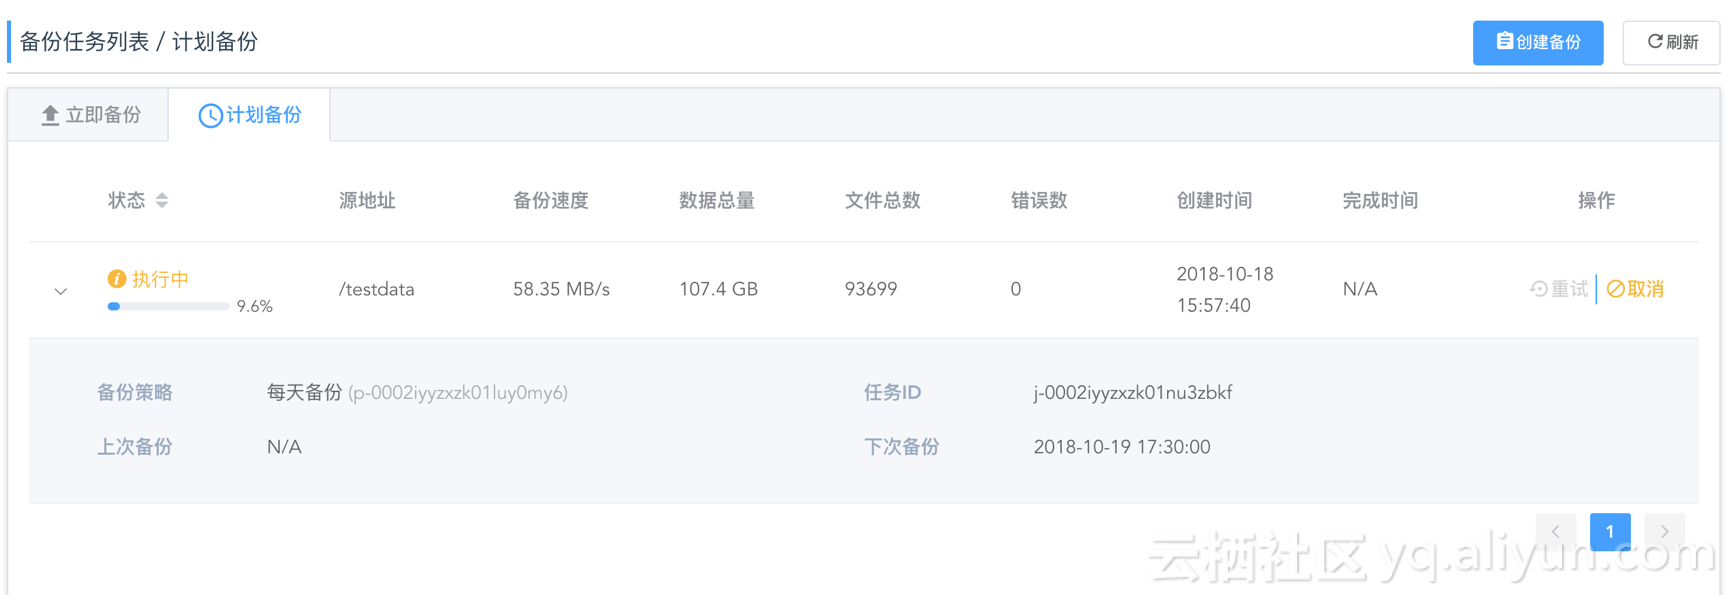Click the 备份任务列表 / 计划备份 page title
1729x595 pixels.
(139, 42)
